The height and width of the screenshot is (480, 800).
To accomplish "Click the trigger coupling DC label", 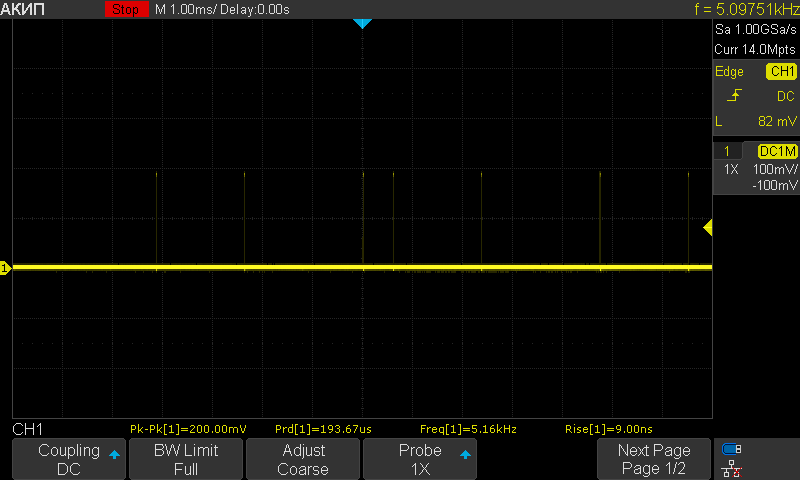I will point(786,96).
